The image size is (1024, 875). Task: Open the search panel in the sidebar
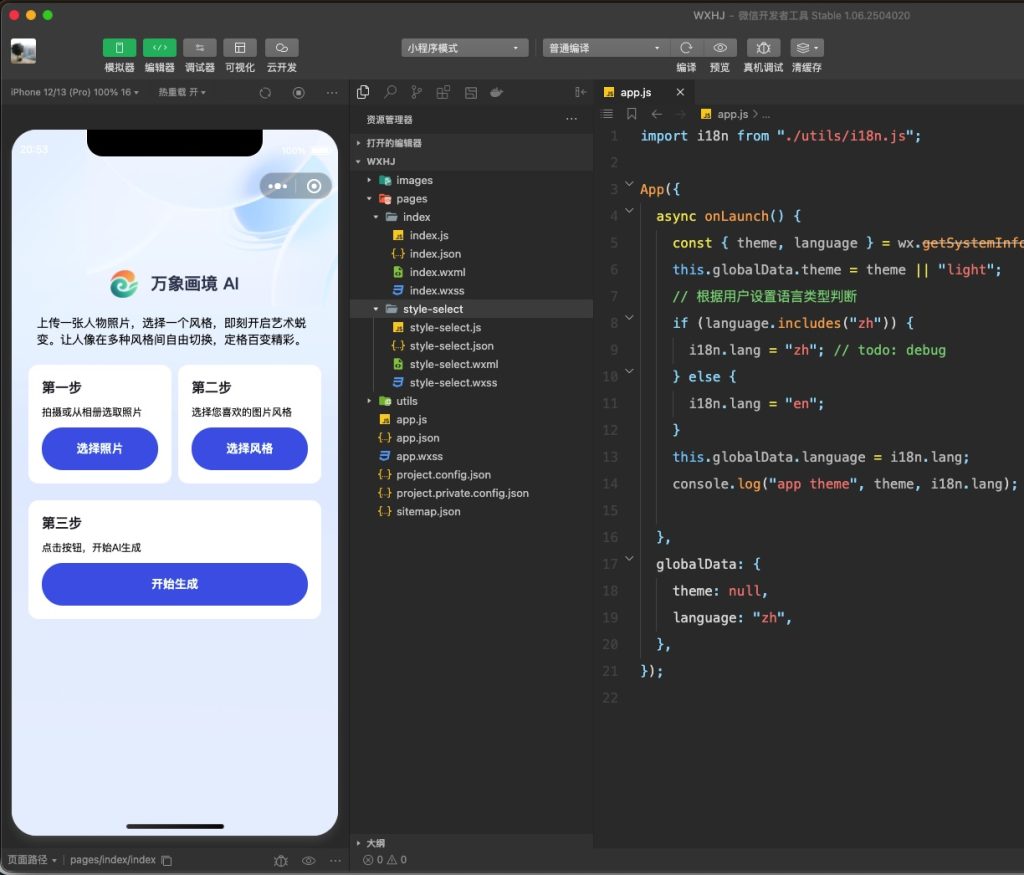click(390, 92)
